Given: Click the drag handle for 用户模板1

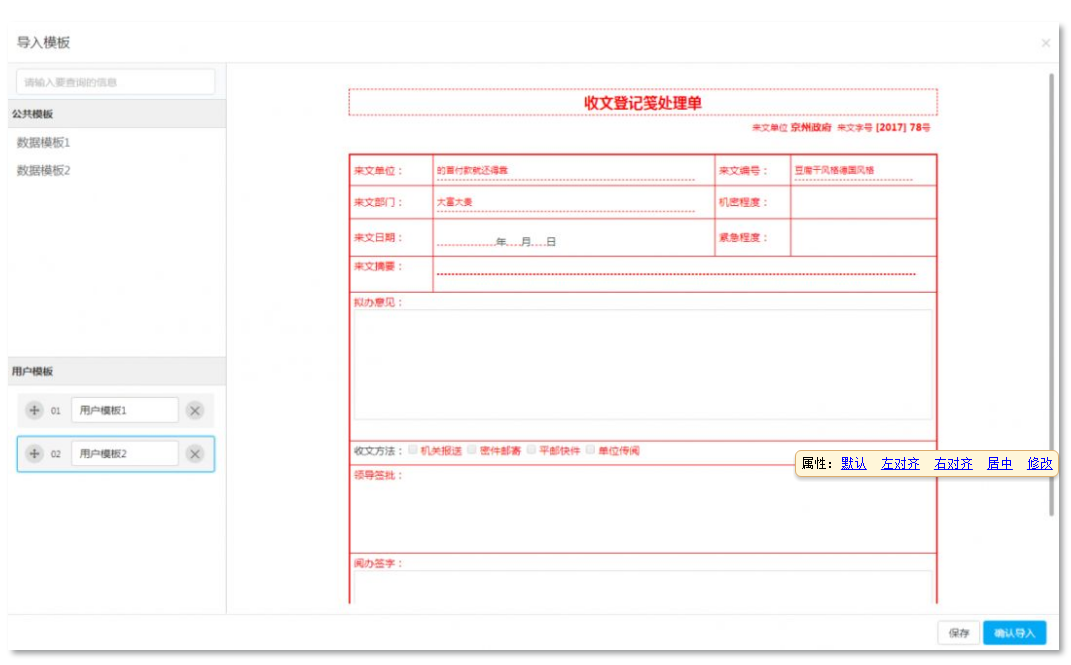Looking at the screenshot, I should point(34,411).
